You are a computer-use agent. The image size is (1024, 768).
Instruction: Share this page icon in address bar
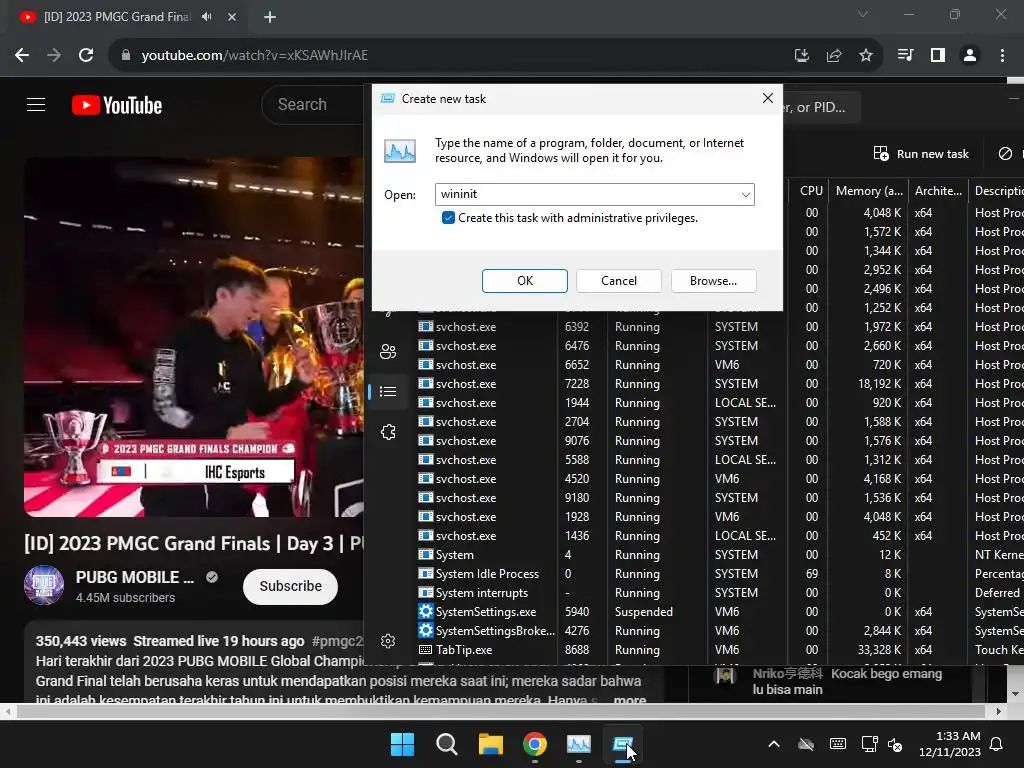(834, 56)
